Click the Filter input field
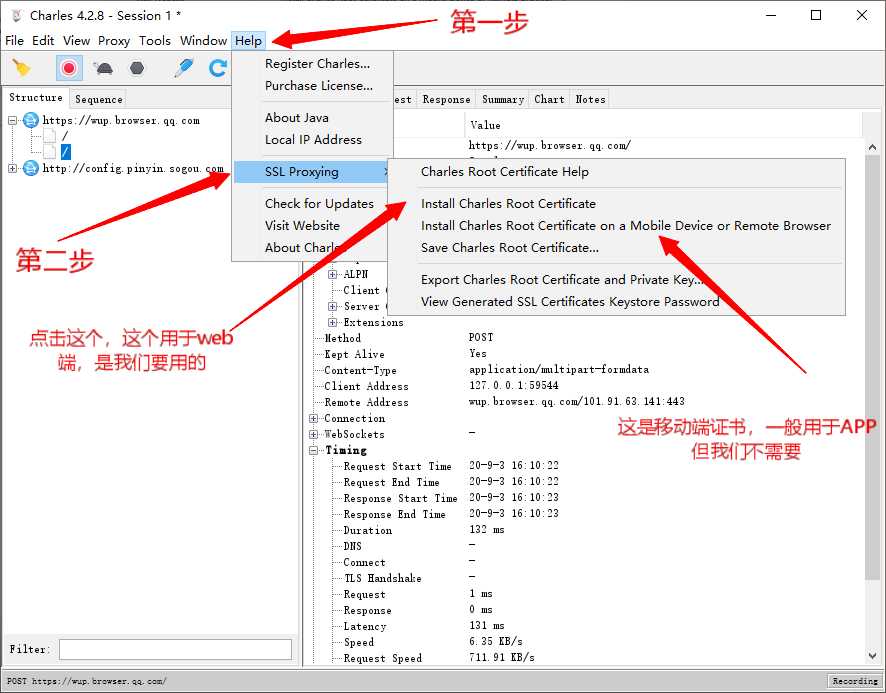This screenshot has width=886, height=693. point(175,649)
